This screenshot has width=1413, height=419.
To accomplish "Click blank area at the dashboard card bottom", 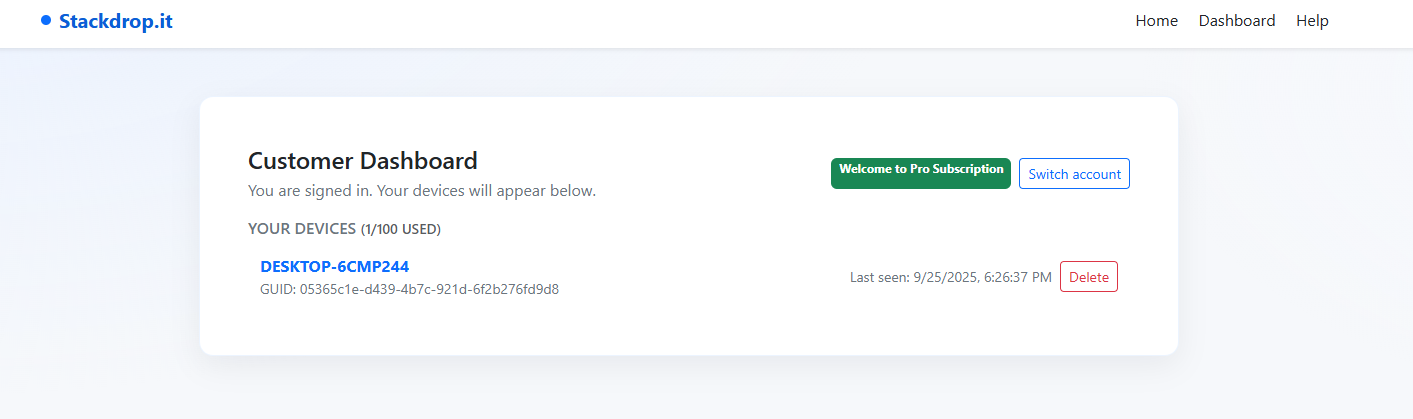I will pyautogui.click(x=688, y=330).
